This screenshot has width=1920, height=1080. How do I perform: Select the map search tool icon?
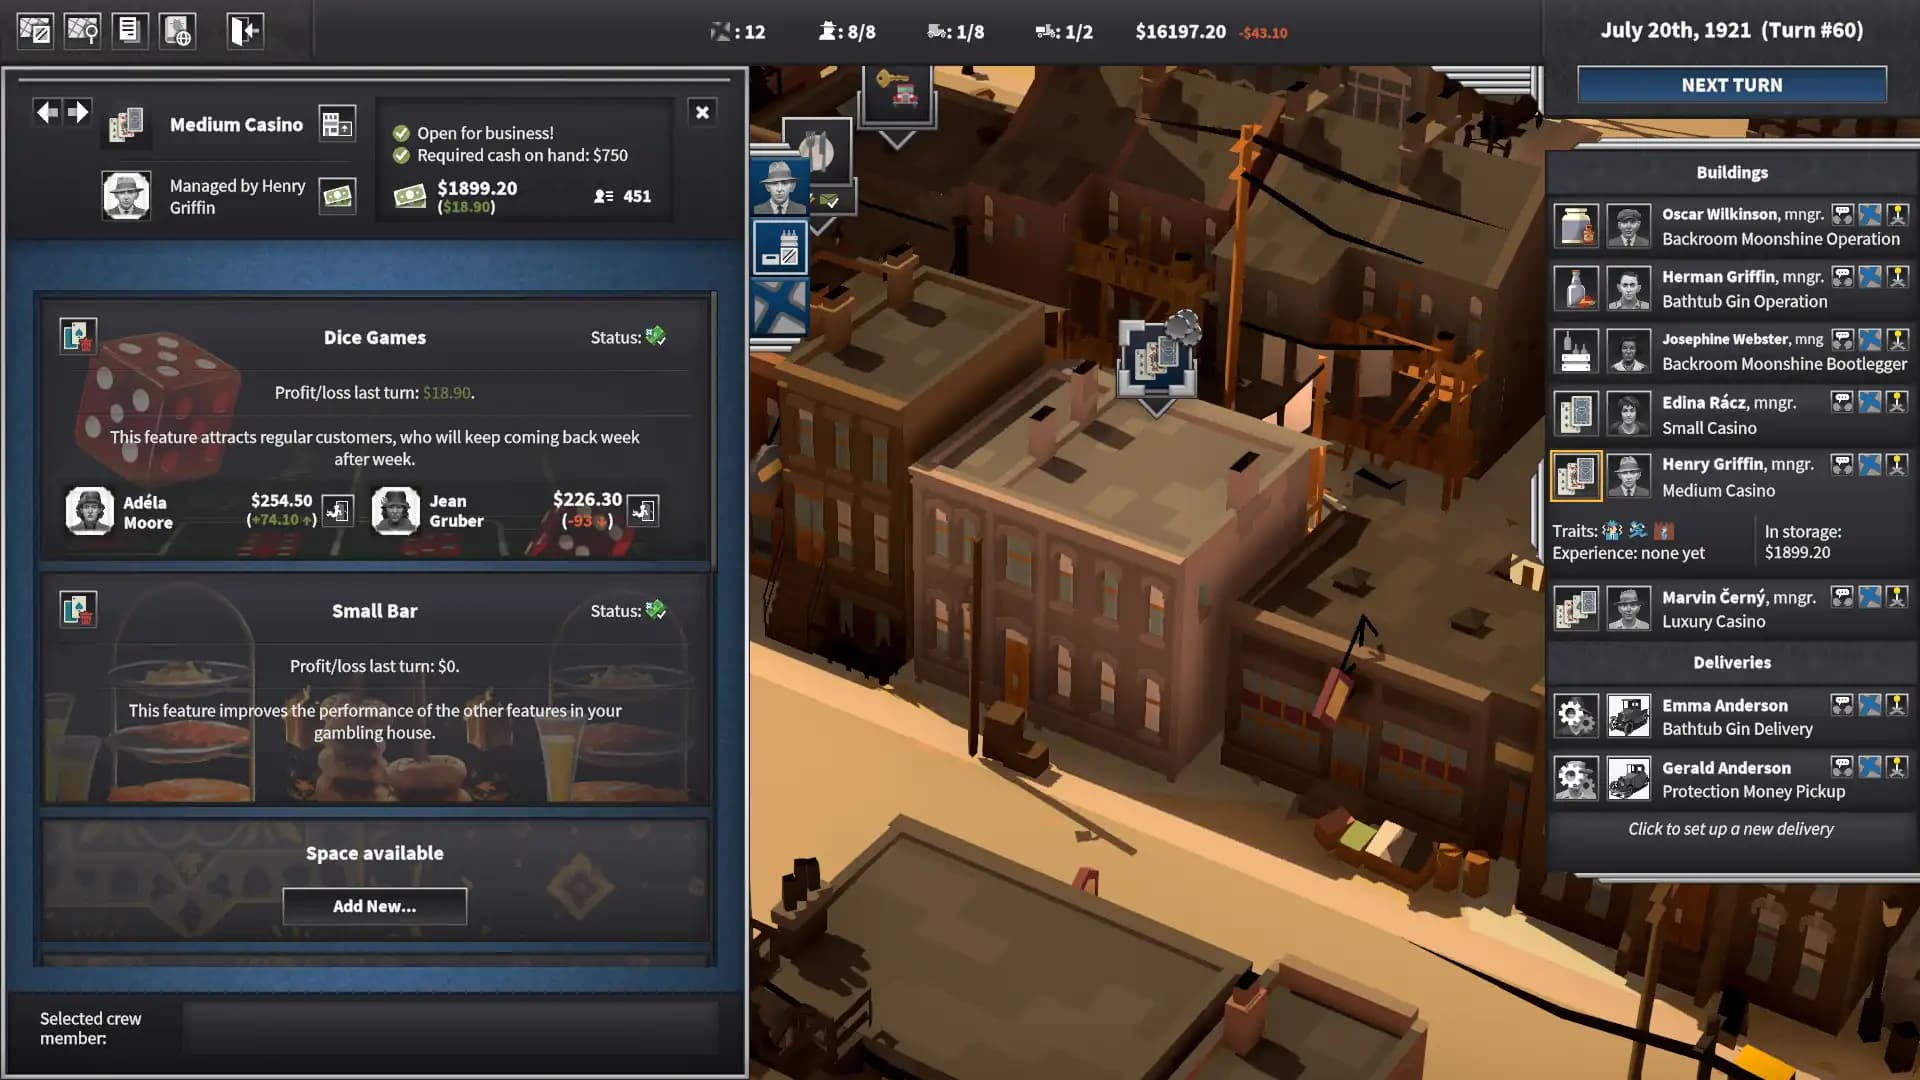point(84,30)
